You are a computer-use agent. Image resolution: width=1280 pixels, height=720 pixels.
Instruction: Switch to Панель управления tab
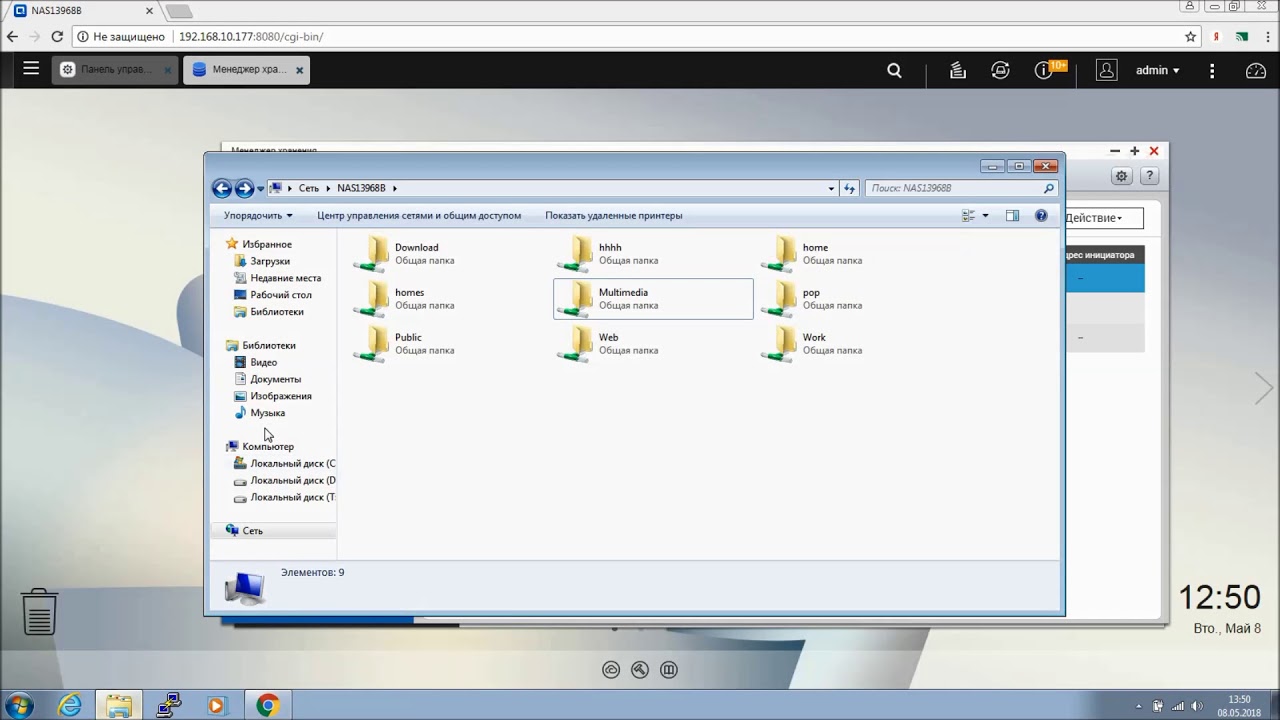(116, 70)
